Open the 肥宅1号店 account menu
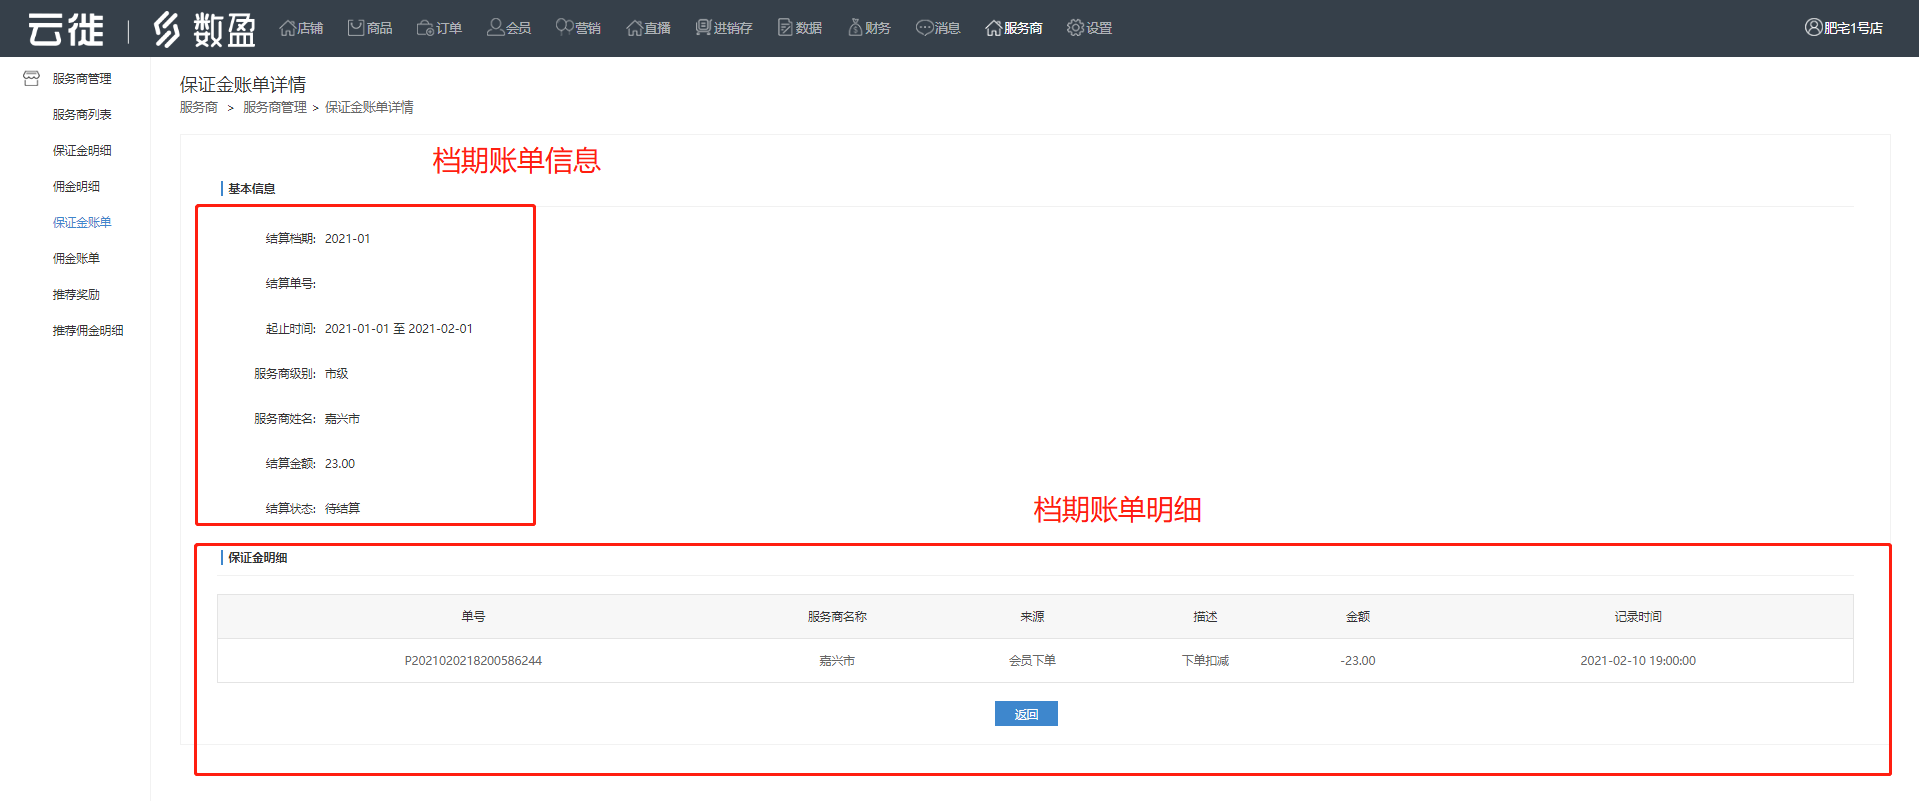 pos(1843,28)
